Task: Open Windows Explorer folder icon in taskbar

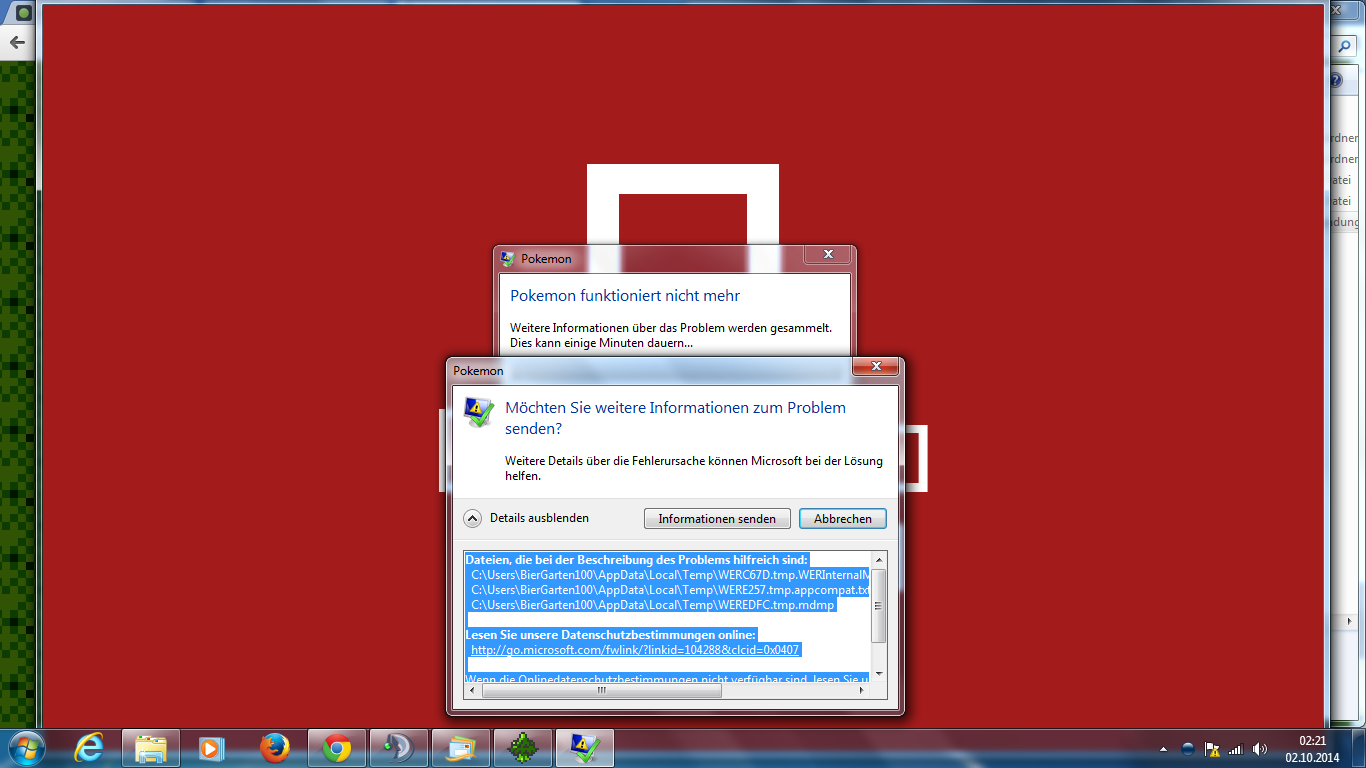Action: [x=151, y=748]
